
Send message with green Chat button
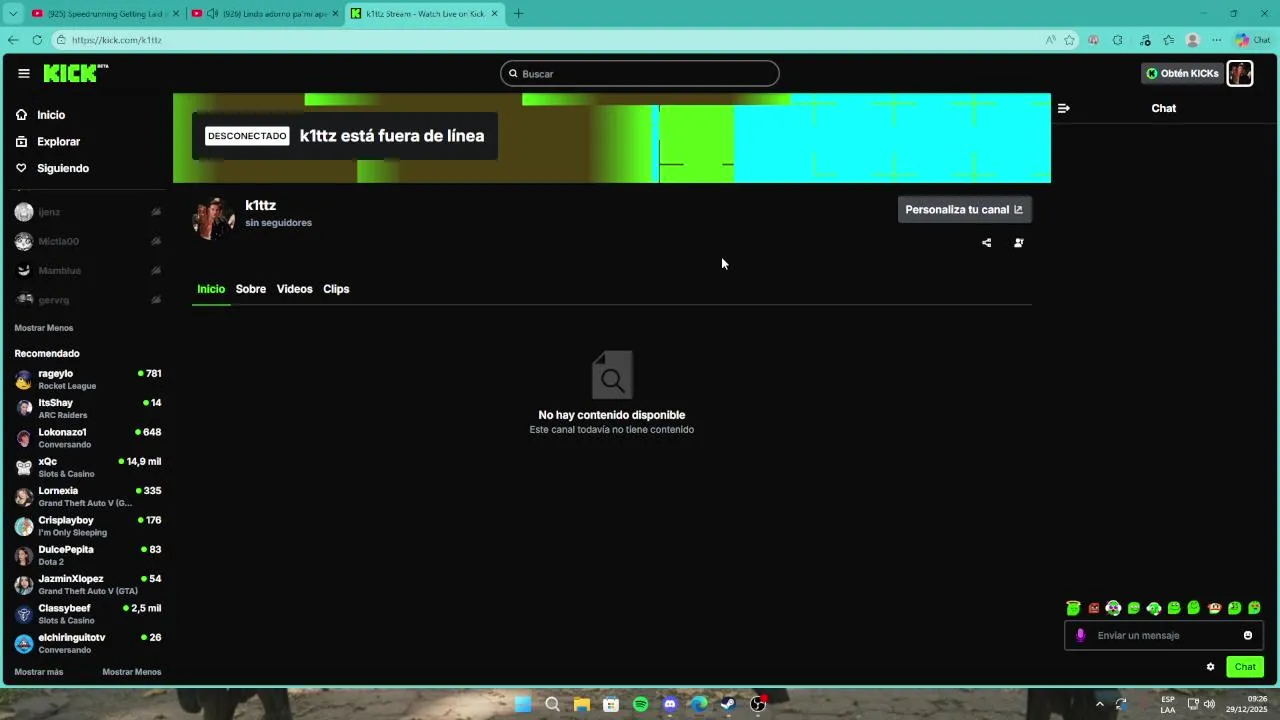(x=1245, y=667)
